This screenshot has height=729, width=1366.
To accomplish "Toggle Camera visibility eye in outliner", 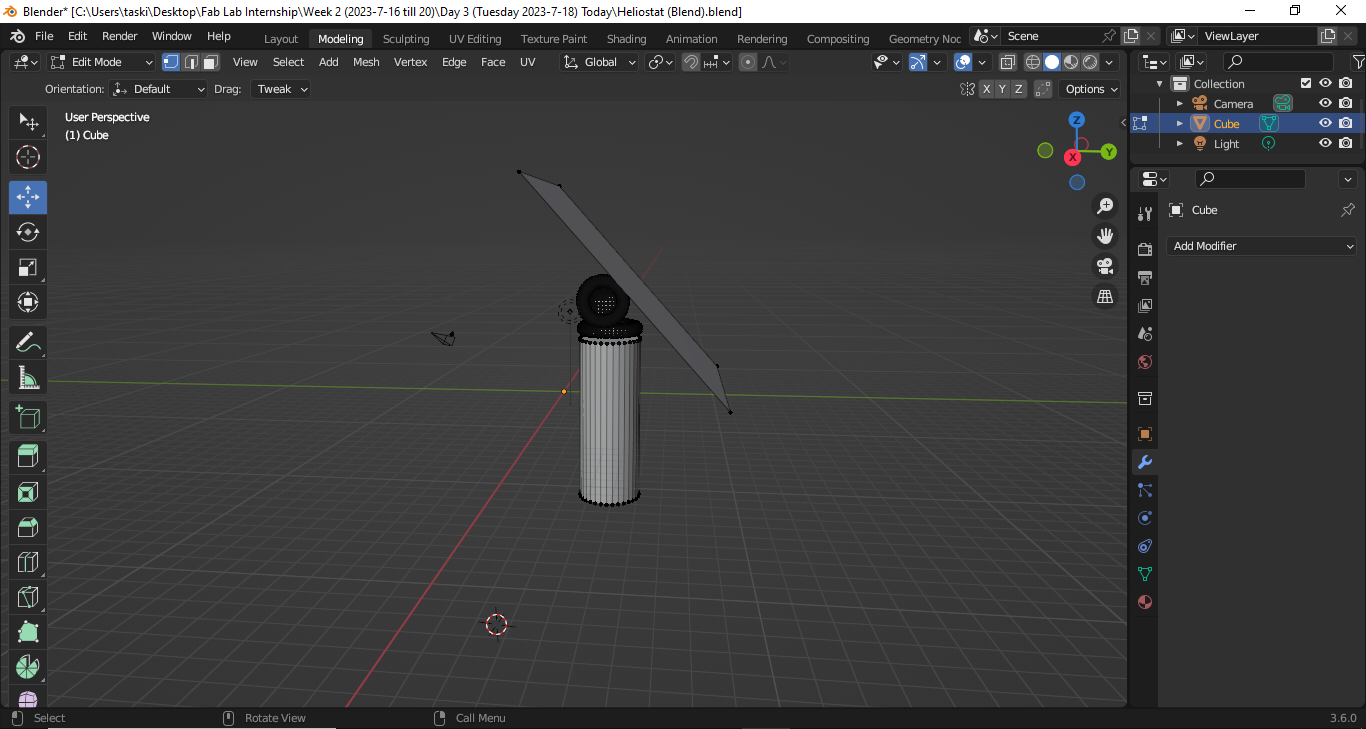I will point(1325,103).
